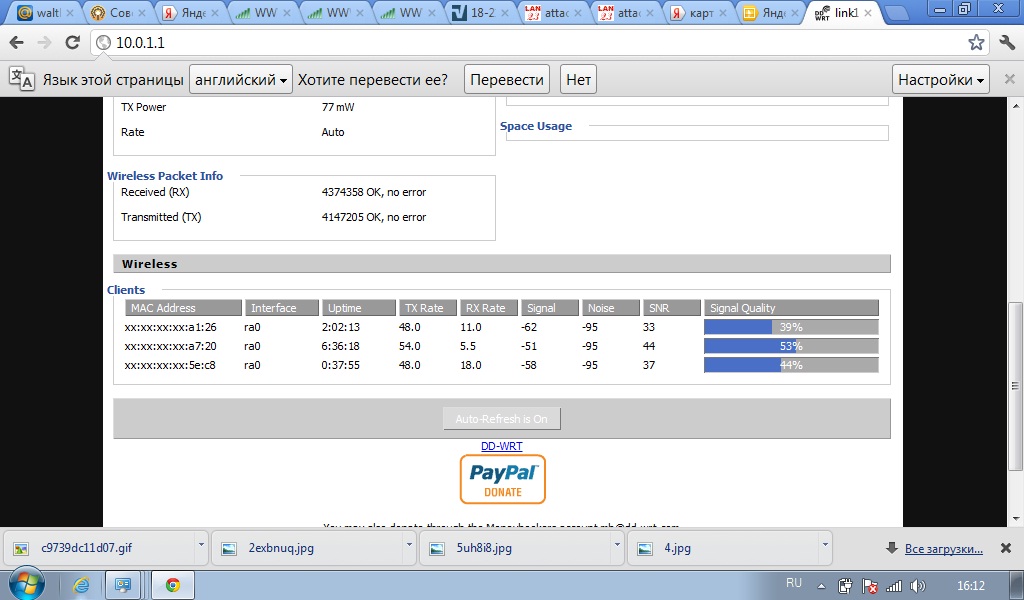Click the translate icon in the translation bar
The height and width of the screenshot is (600, 1024).
(x=22, y=79)
